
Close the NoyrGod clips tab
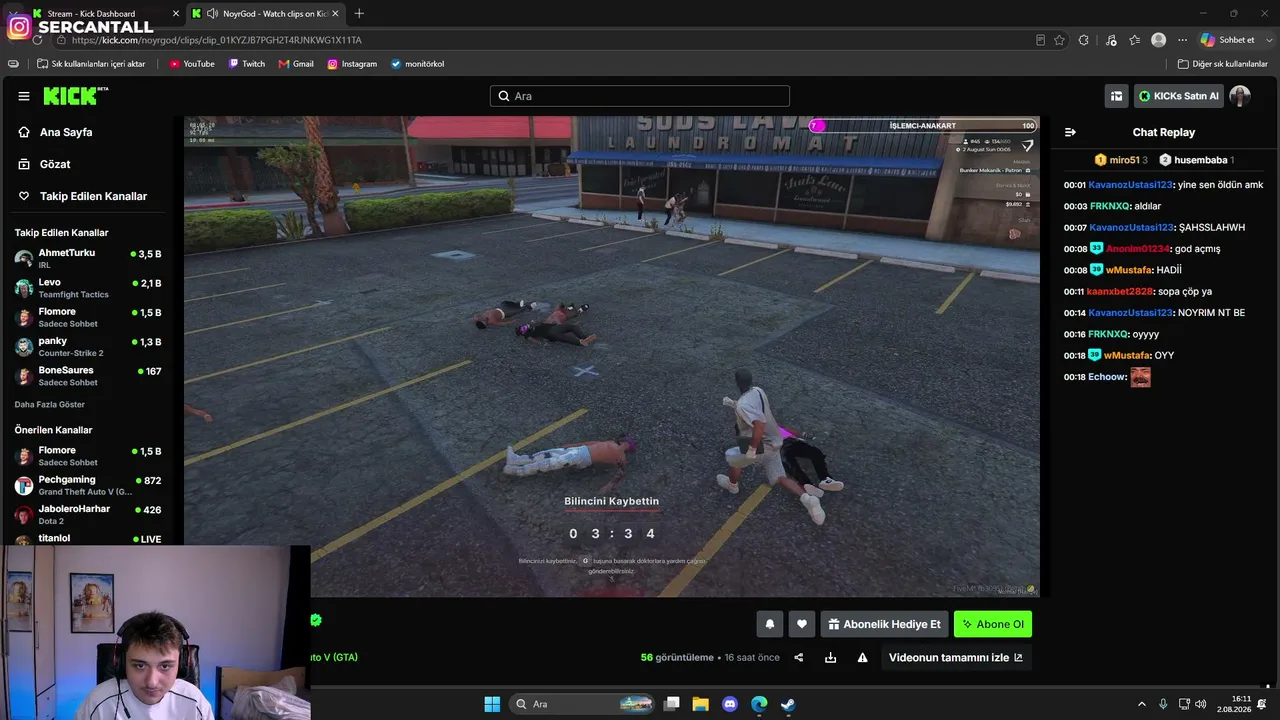coord(335,13)
